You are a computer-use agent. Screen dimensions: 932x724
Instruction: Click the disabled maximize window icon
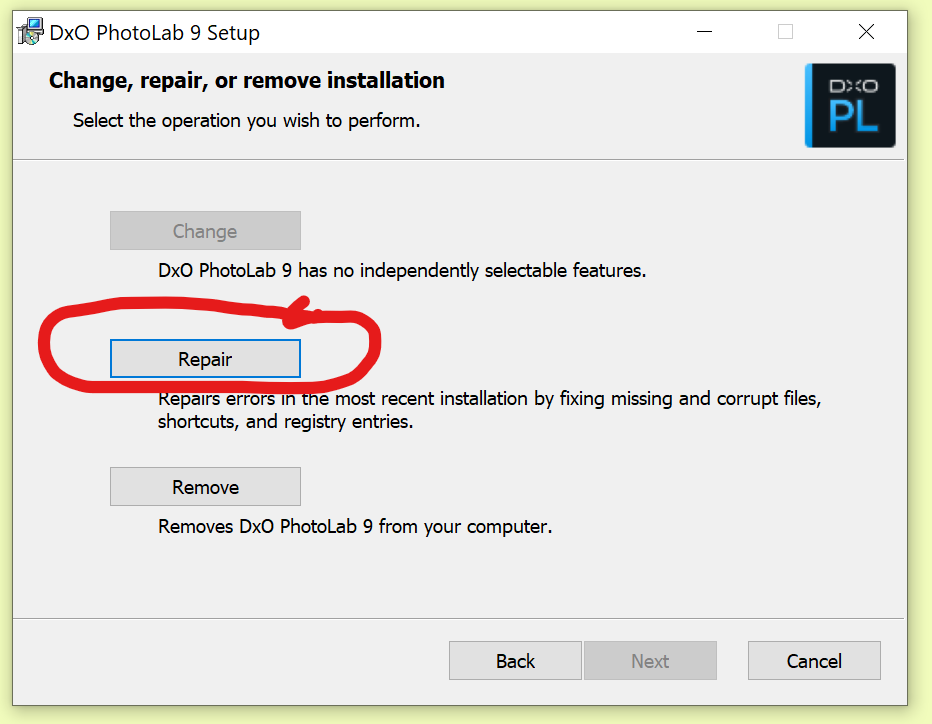point(785,32)
